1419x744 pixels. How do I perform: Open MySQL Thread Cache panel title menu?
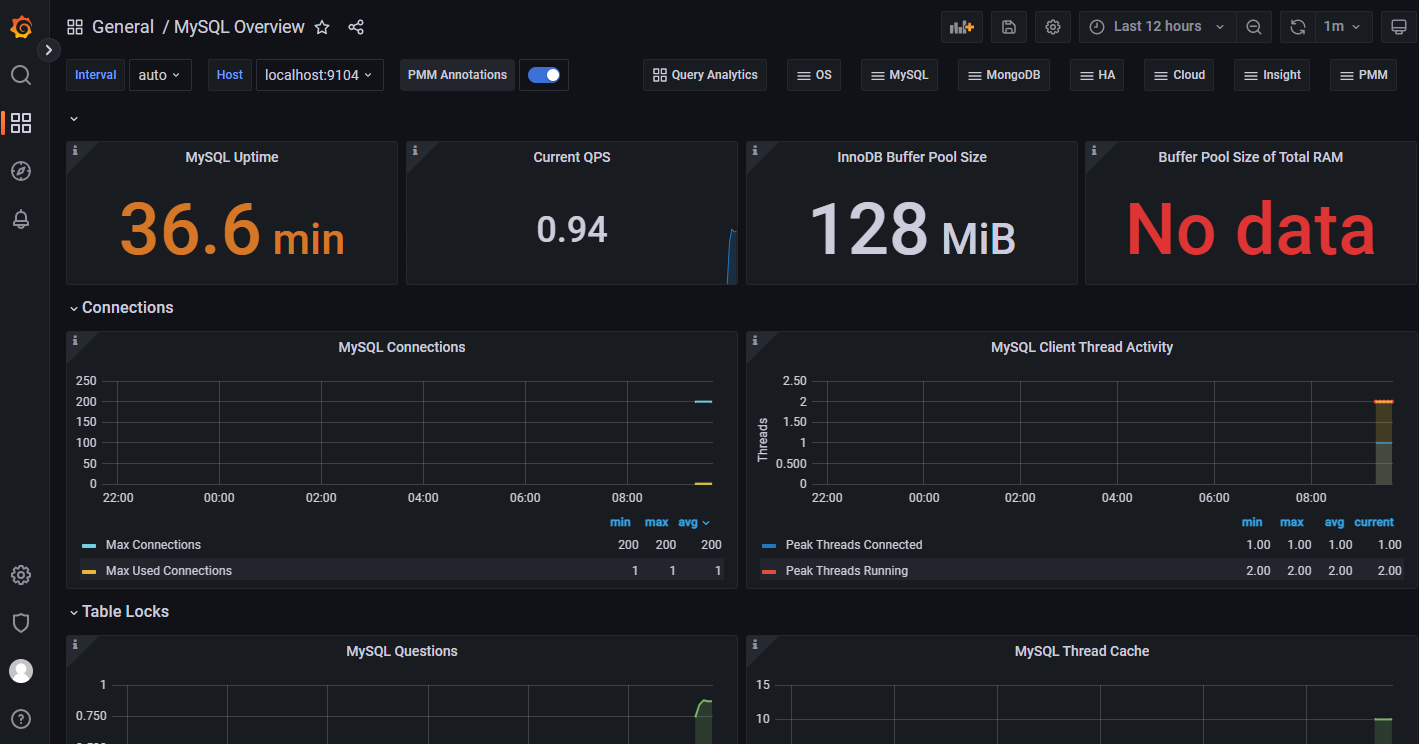[1082, 651]
